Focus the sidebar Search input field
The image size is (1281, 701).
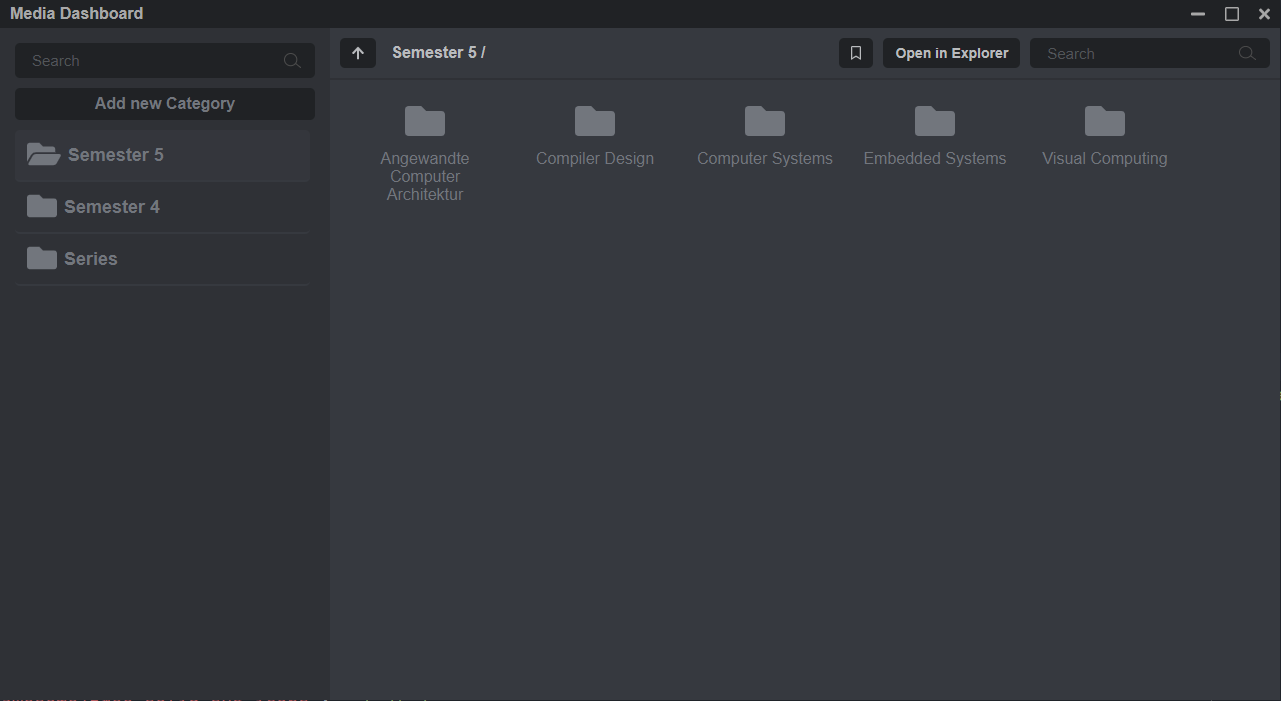[150, 61]
